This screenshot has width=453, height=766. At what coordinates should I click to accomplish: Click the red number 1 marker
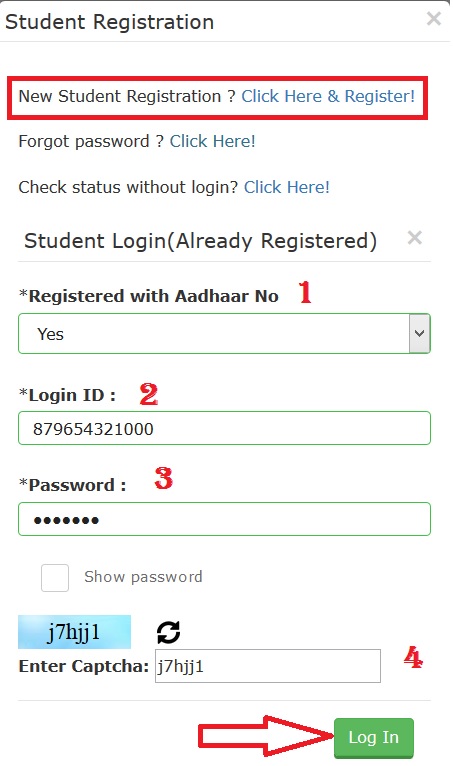pyautogui.click(x=305, y=292)
